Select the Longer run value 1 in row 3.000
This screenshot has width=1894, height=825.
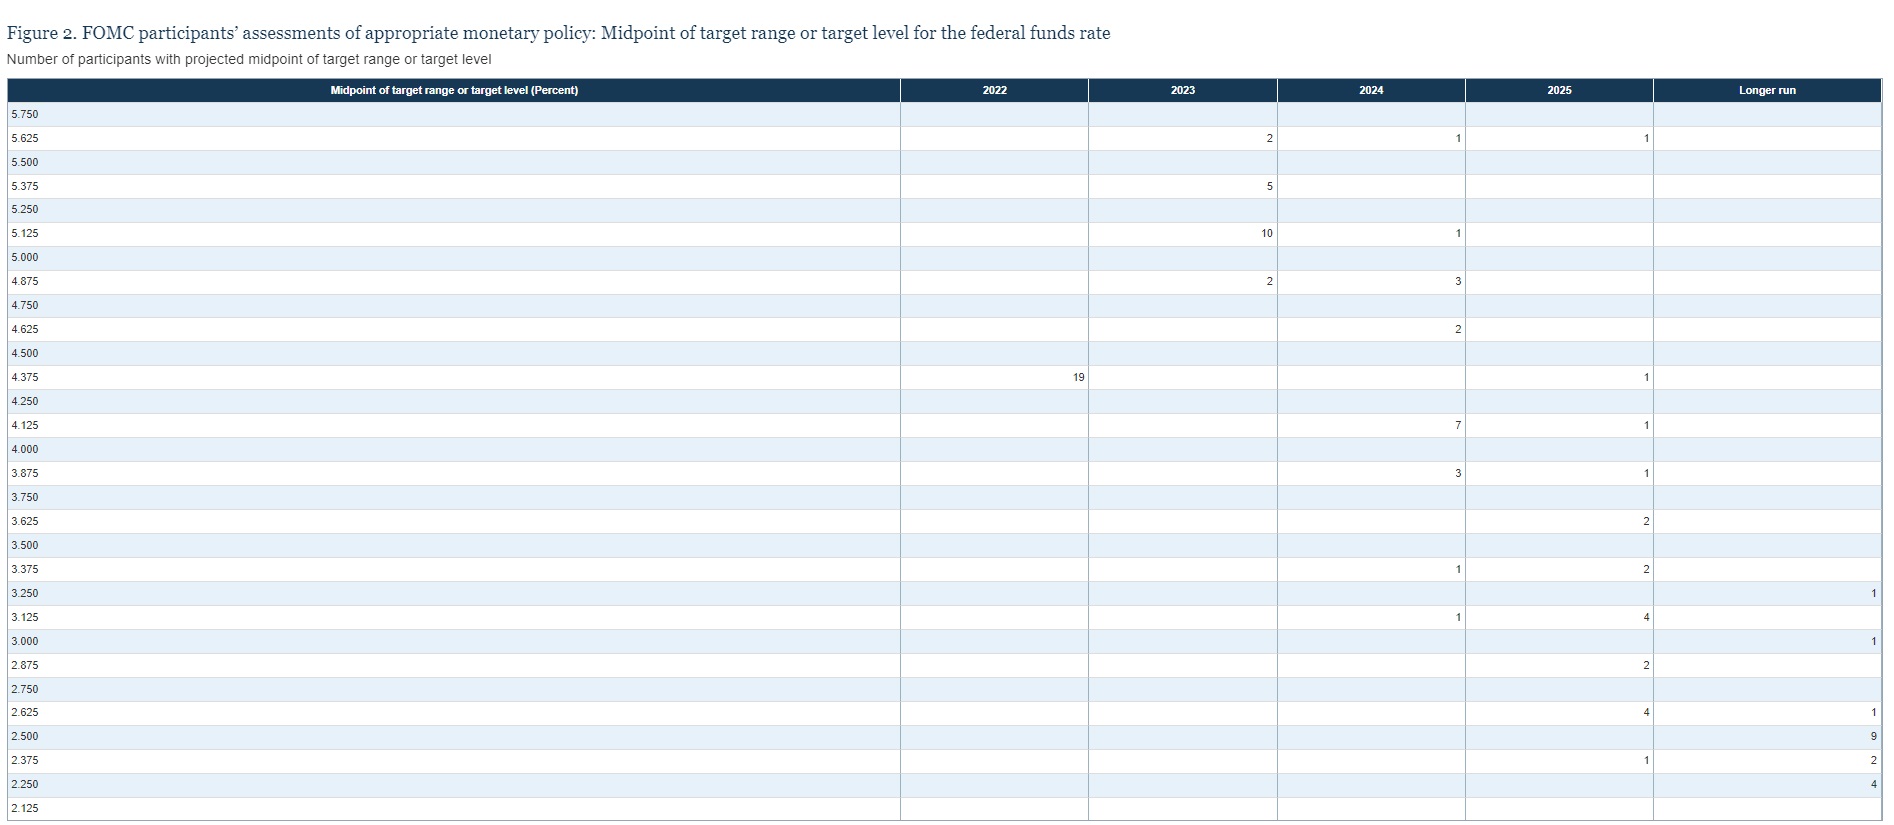(x=1874, y=641)
